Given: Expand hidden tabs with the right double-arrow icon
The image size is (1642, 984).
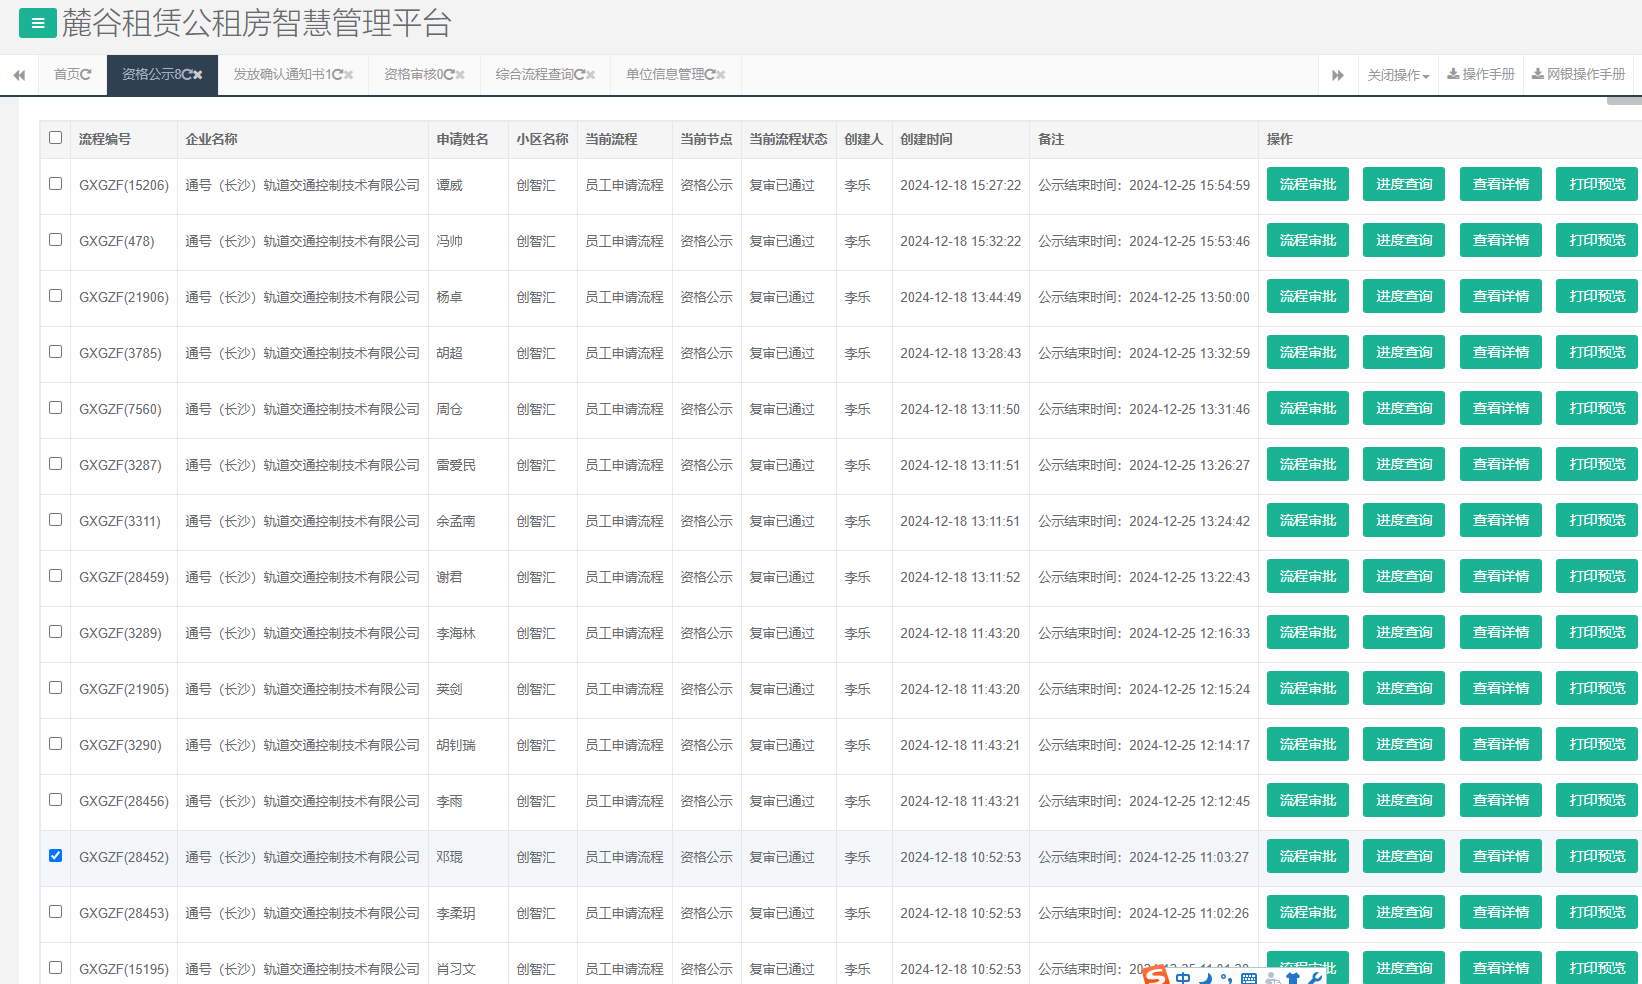Looking at the screenshot, I should click(1338, 74).
